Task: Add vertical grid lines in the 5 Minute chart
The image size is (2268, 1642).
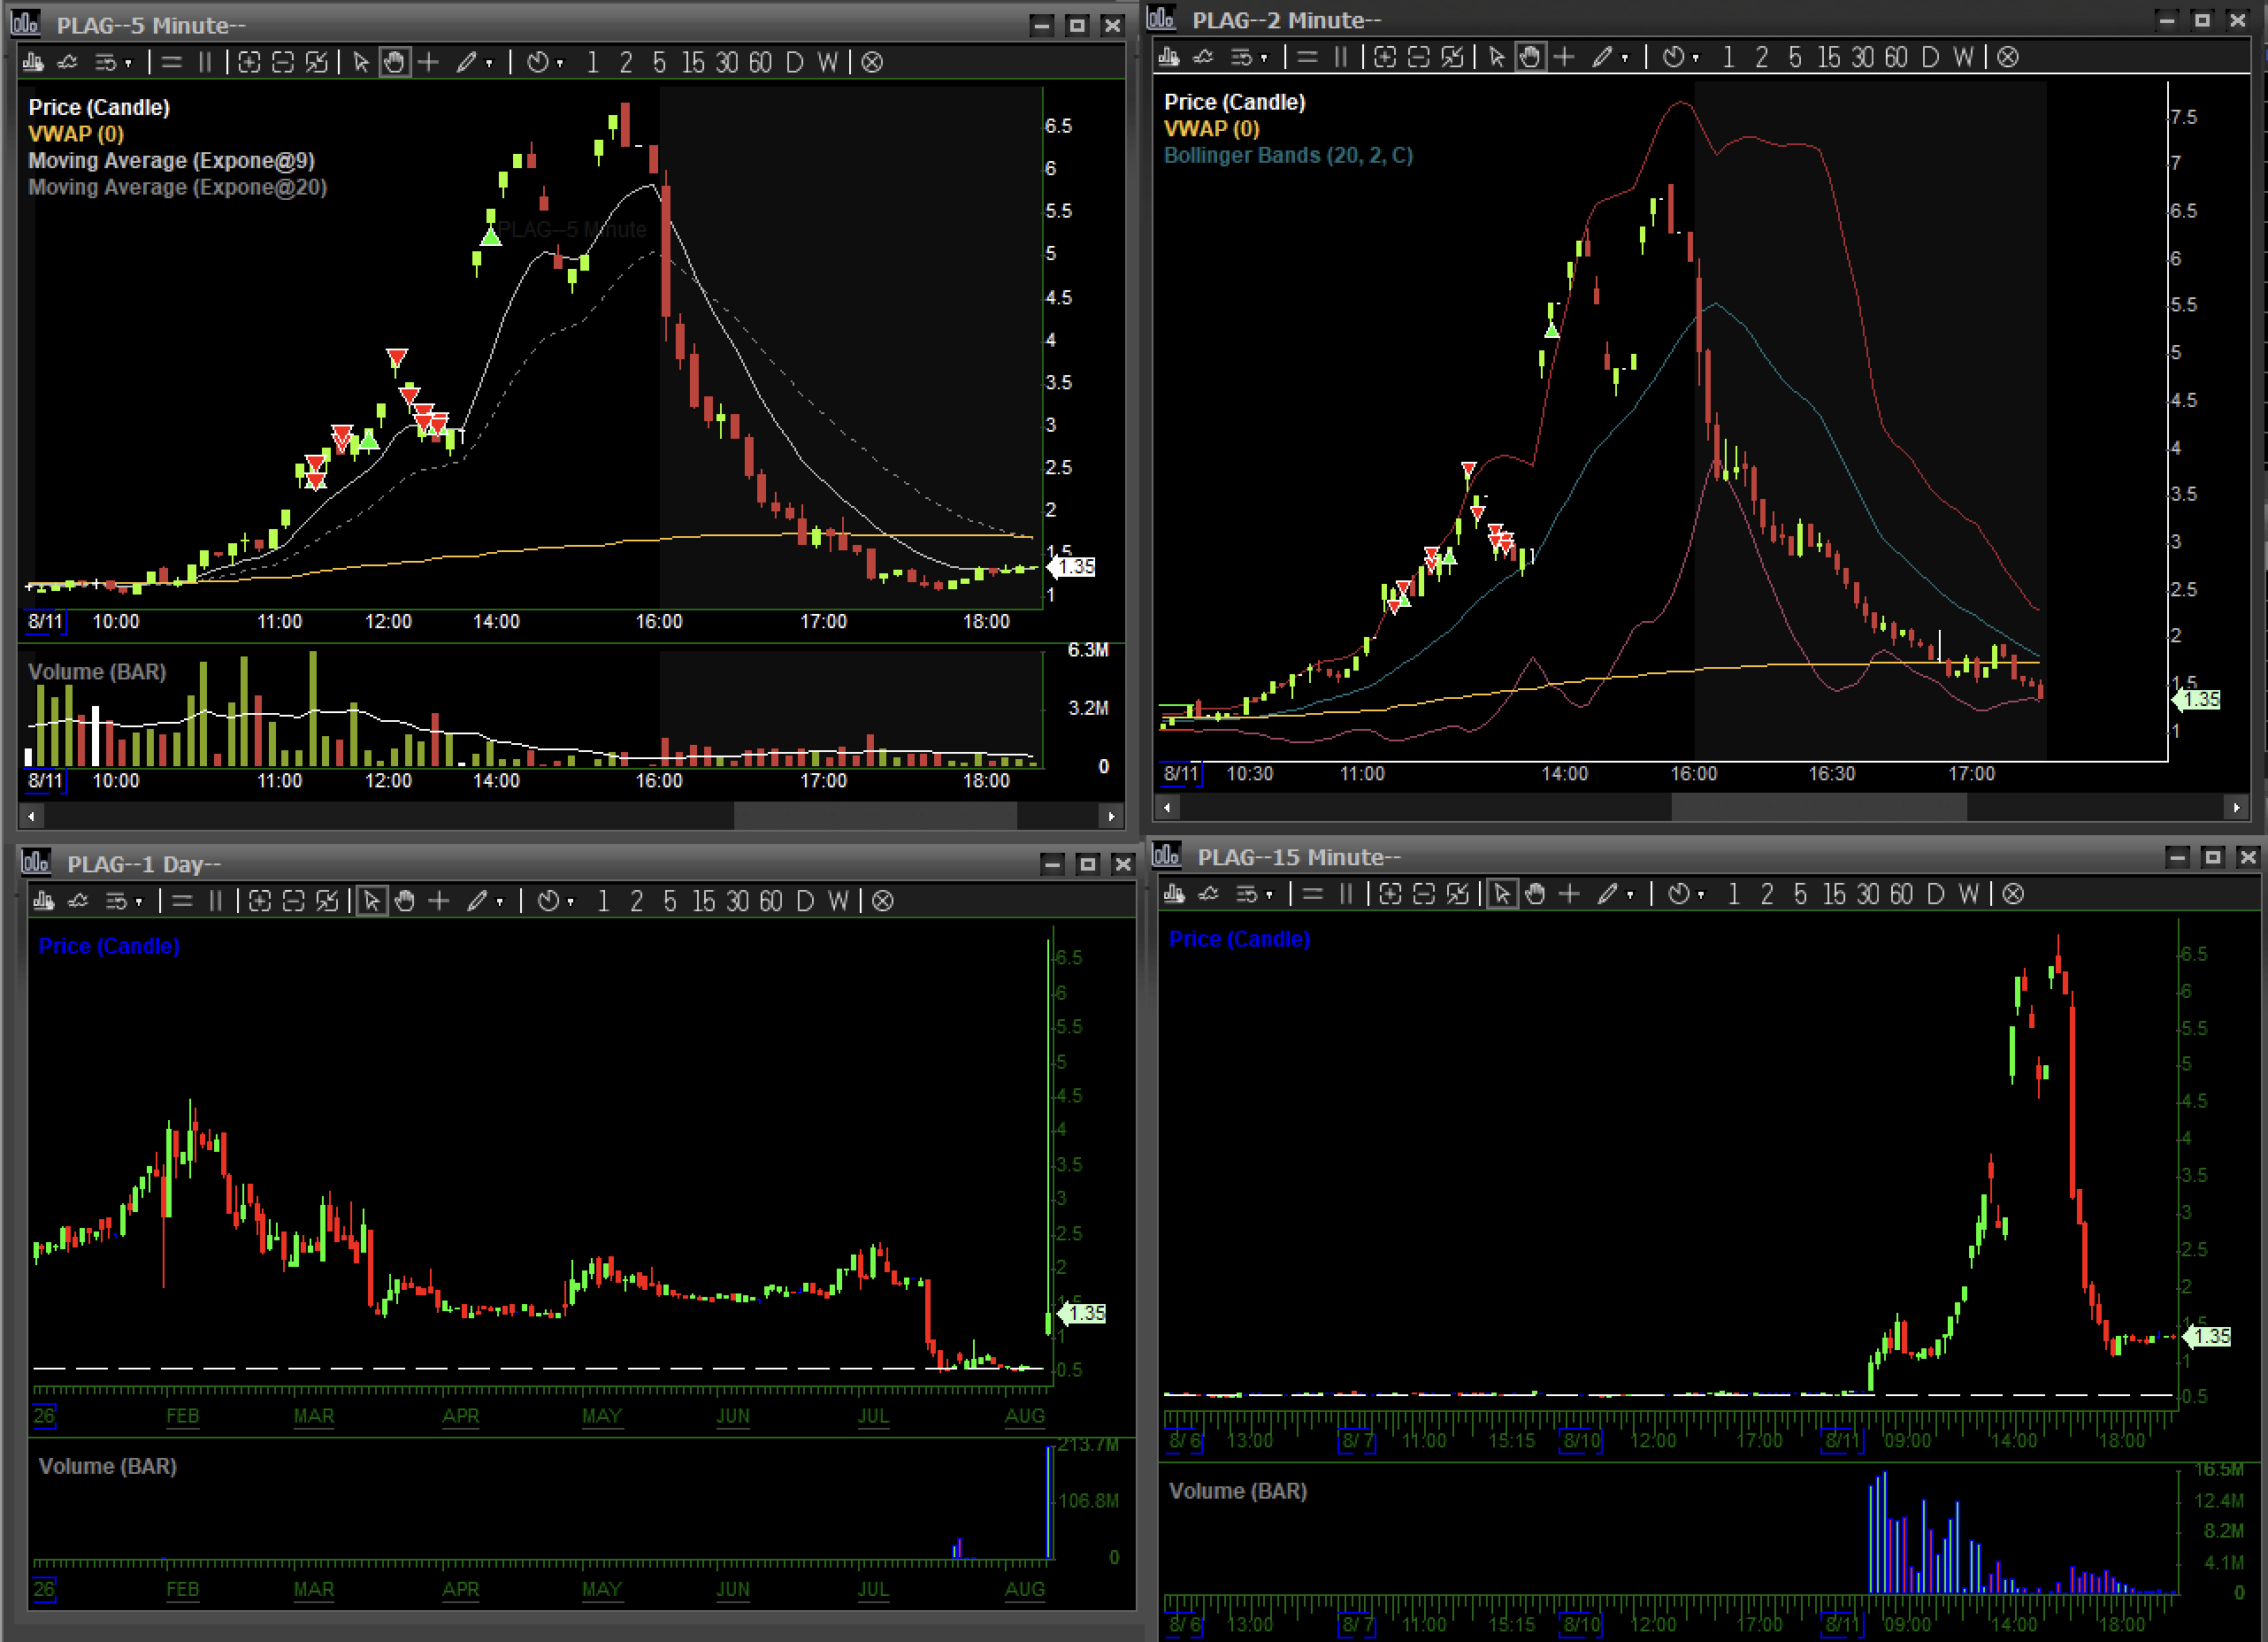Action: click(x=205, y=62)
